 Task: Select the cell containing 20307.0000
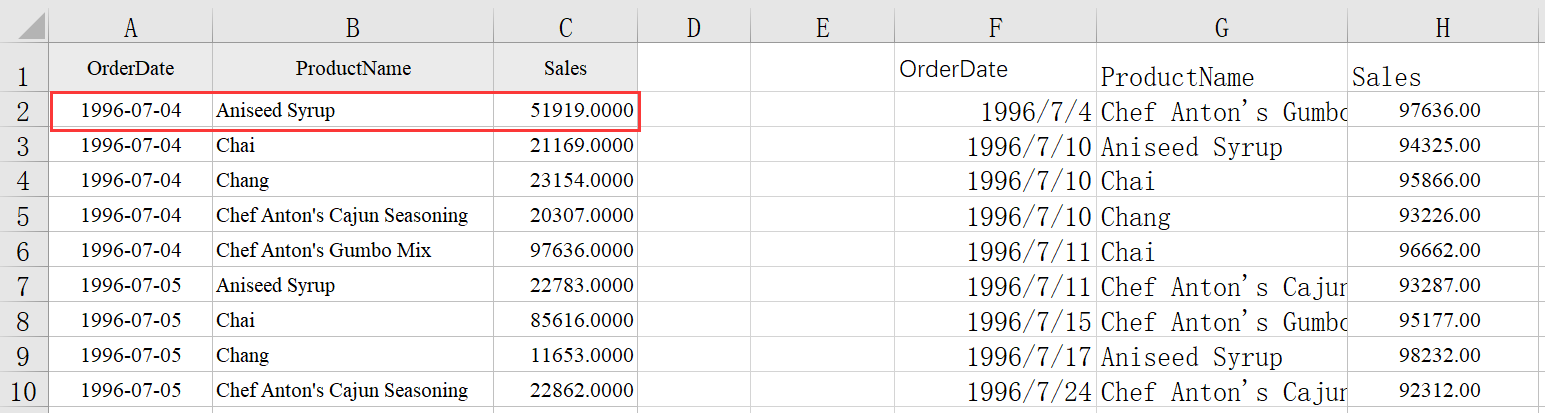click(x=566, y=215)
